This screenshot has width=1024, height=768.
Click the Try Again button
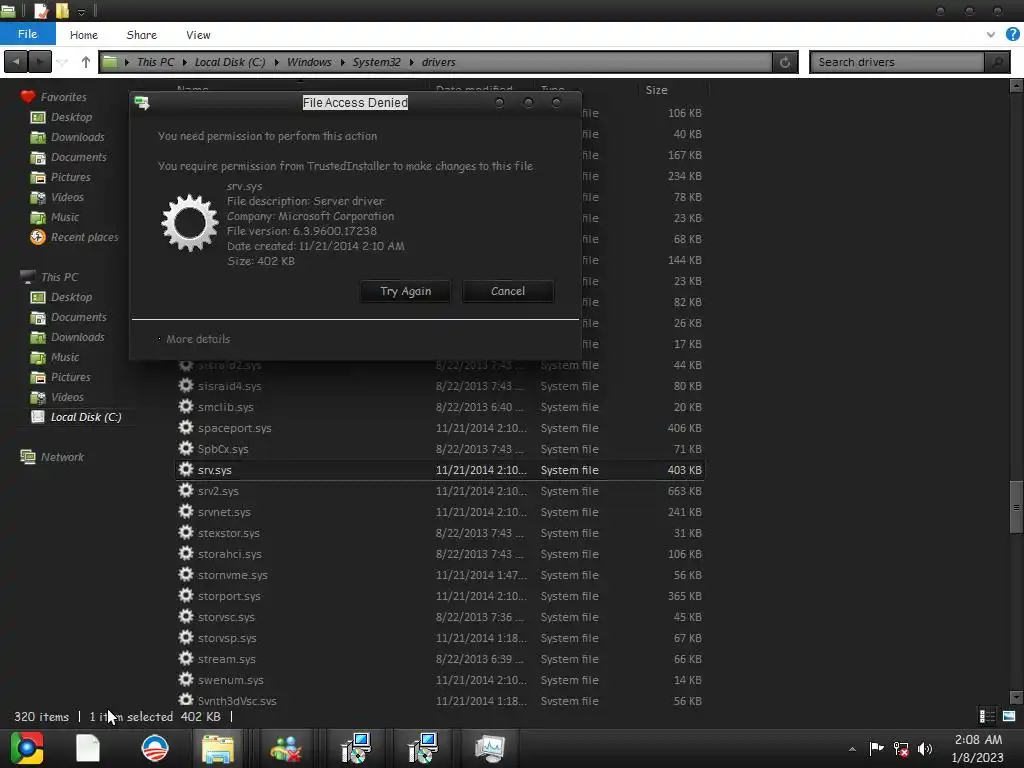click(x=405, y=291)
